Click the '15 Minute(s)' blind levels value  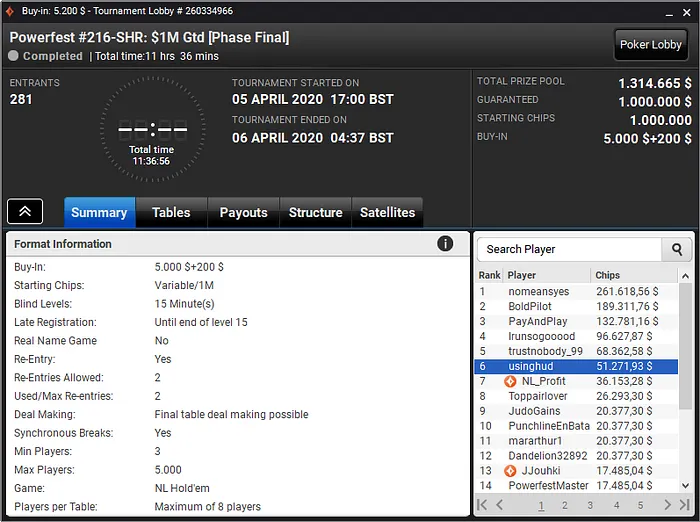pyautogui.click(x=184, y=304)
